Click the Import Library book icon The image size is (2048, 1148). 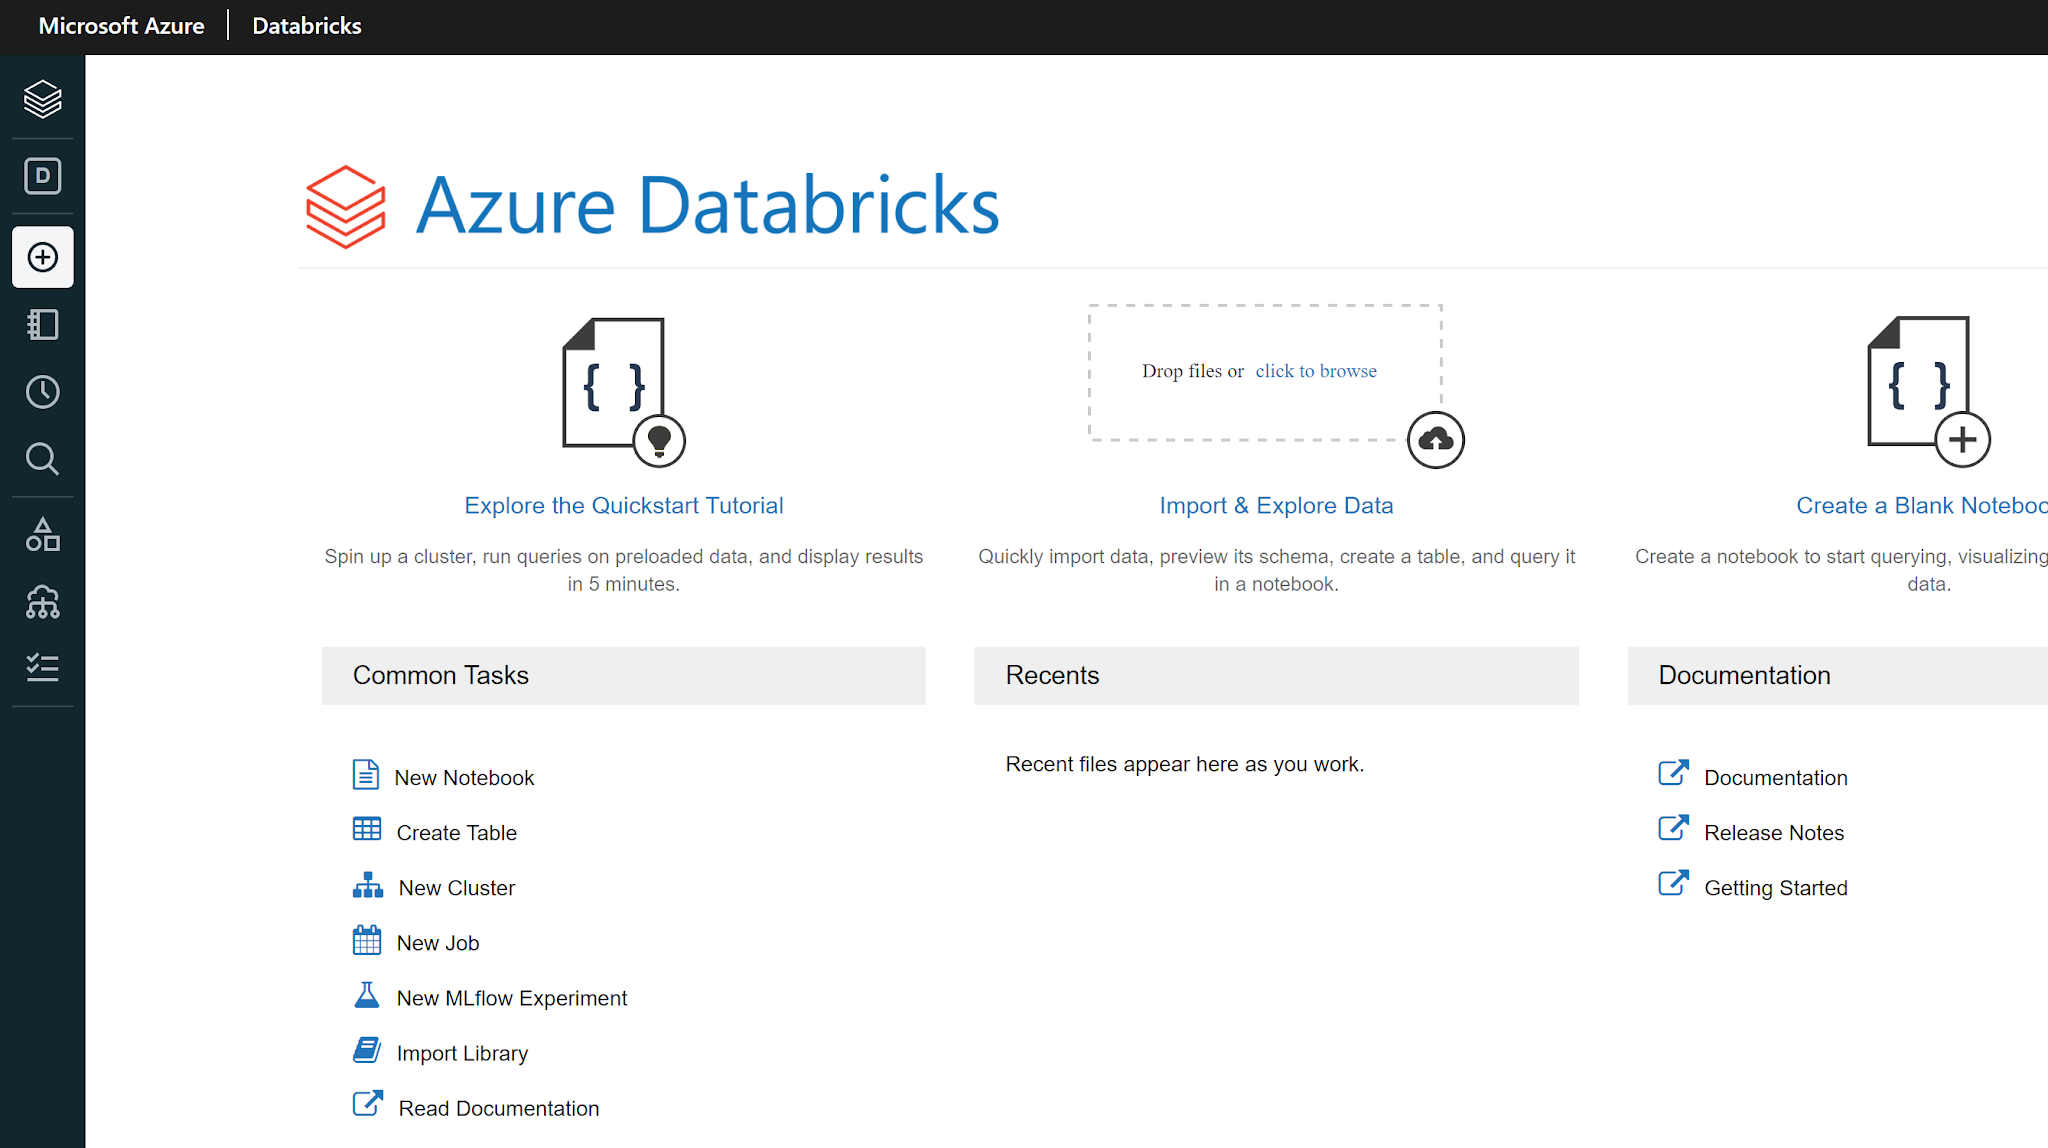tap(367, 1050)
